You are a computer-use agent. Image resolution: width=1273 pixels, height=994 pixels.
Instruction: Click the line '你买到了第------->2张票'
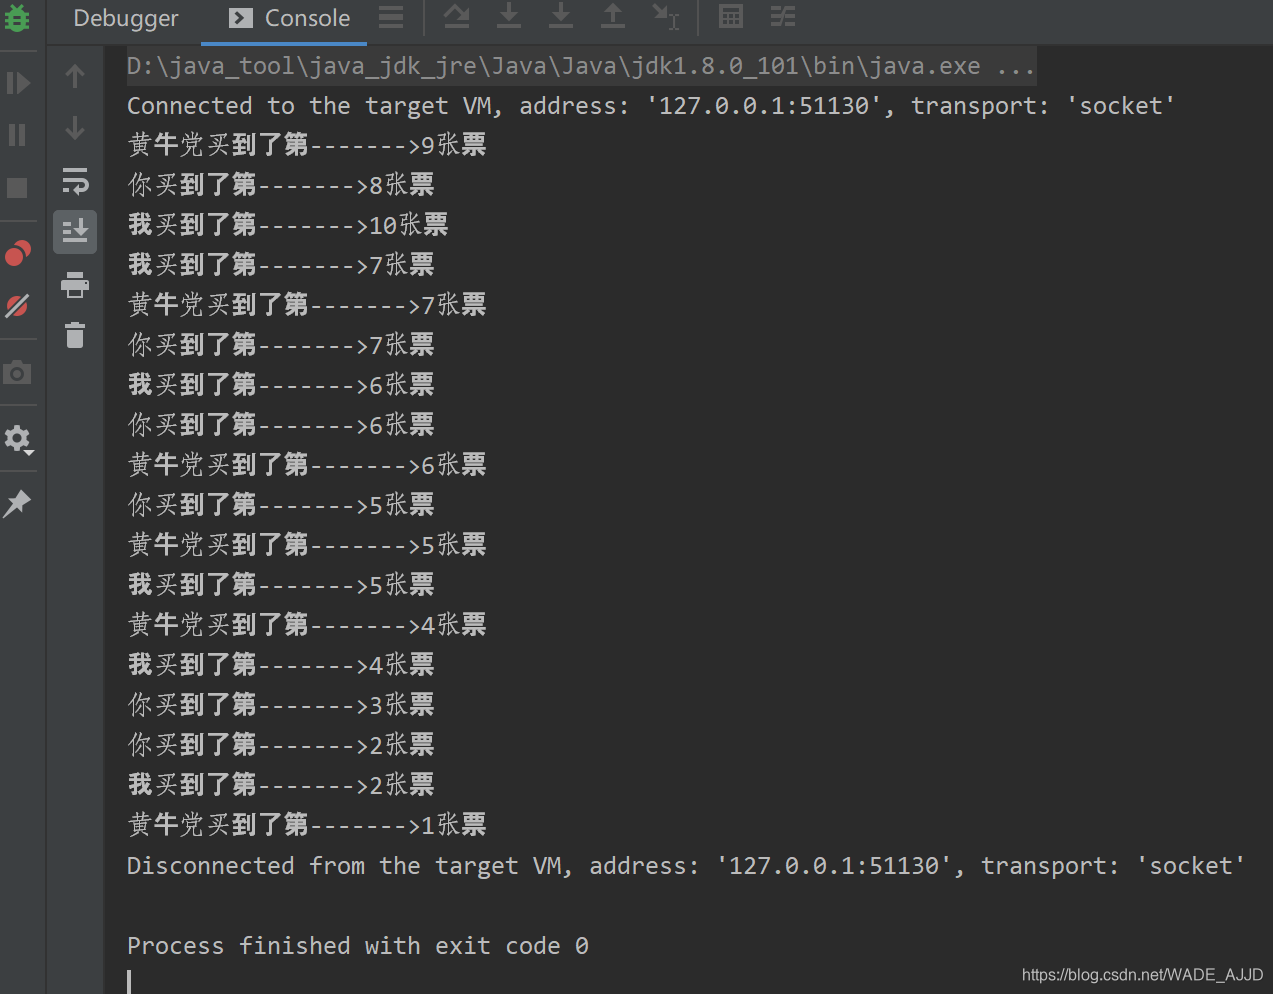tap(281, 745)
